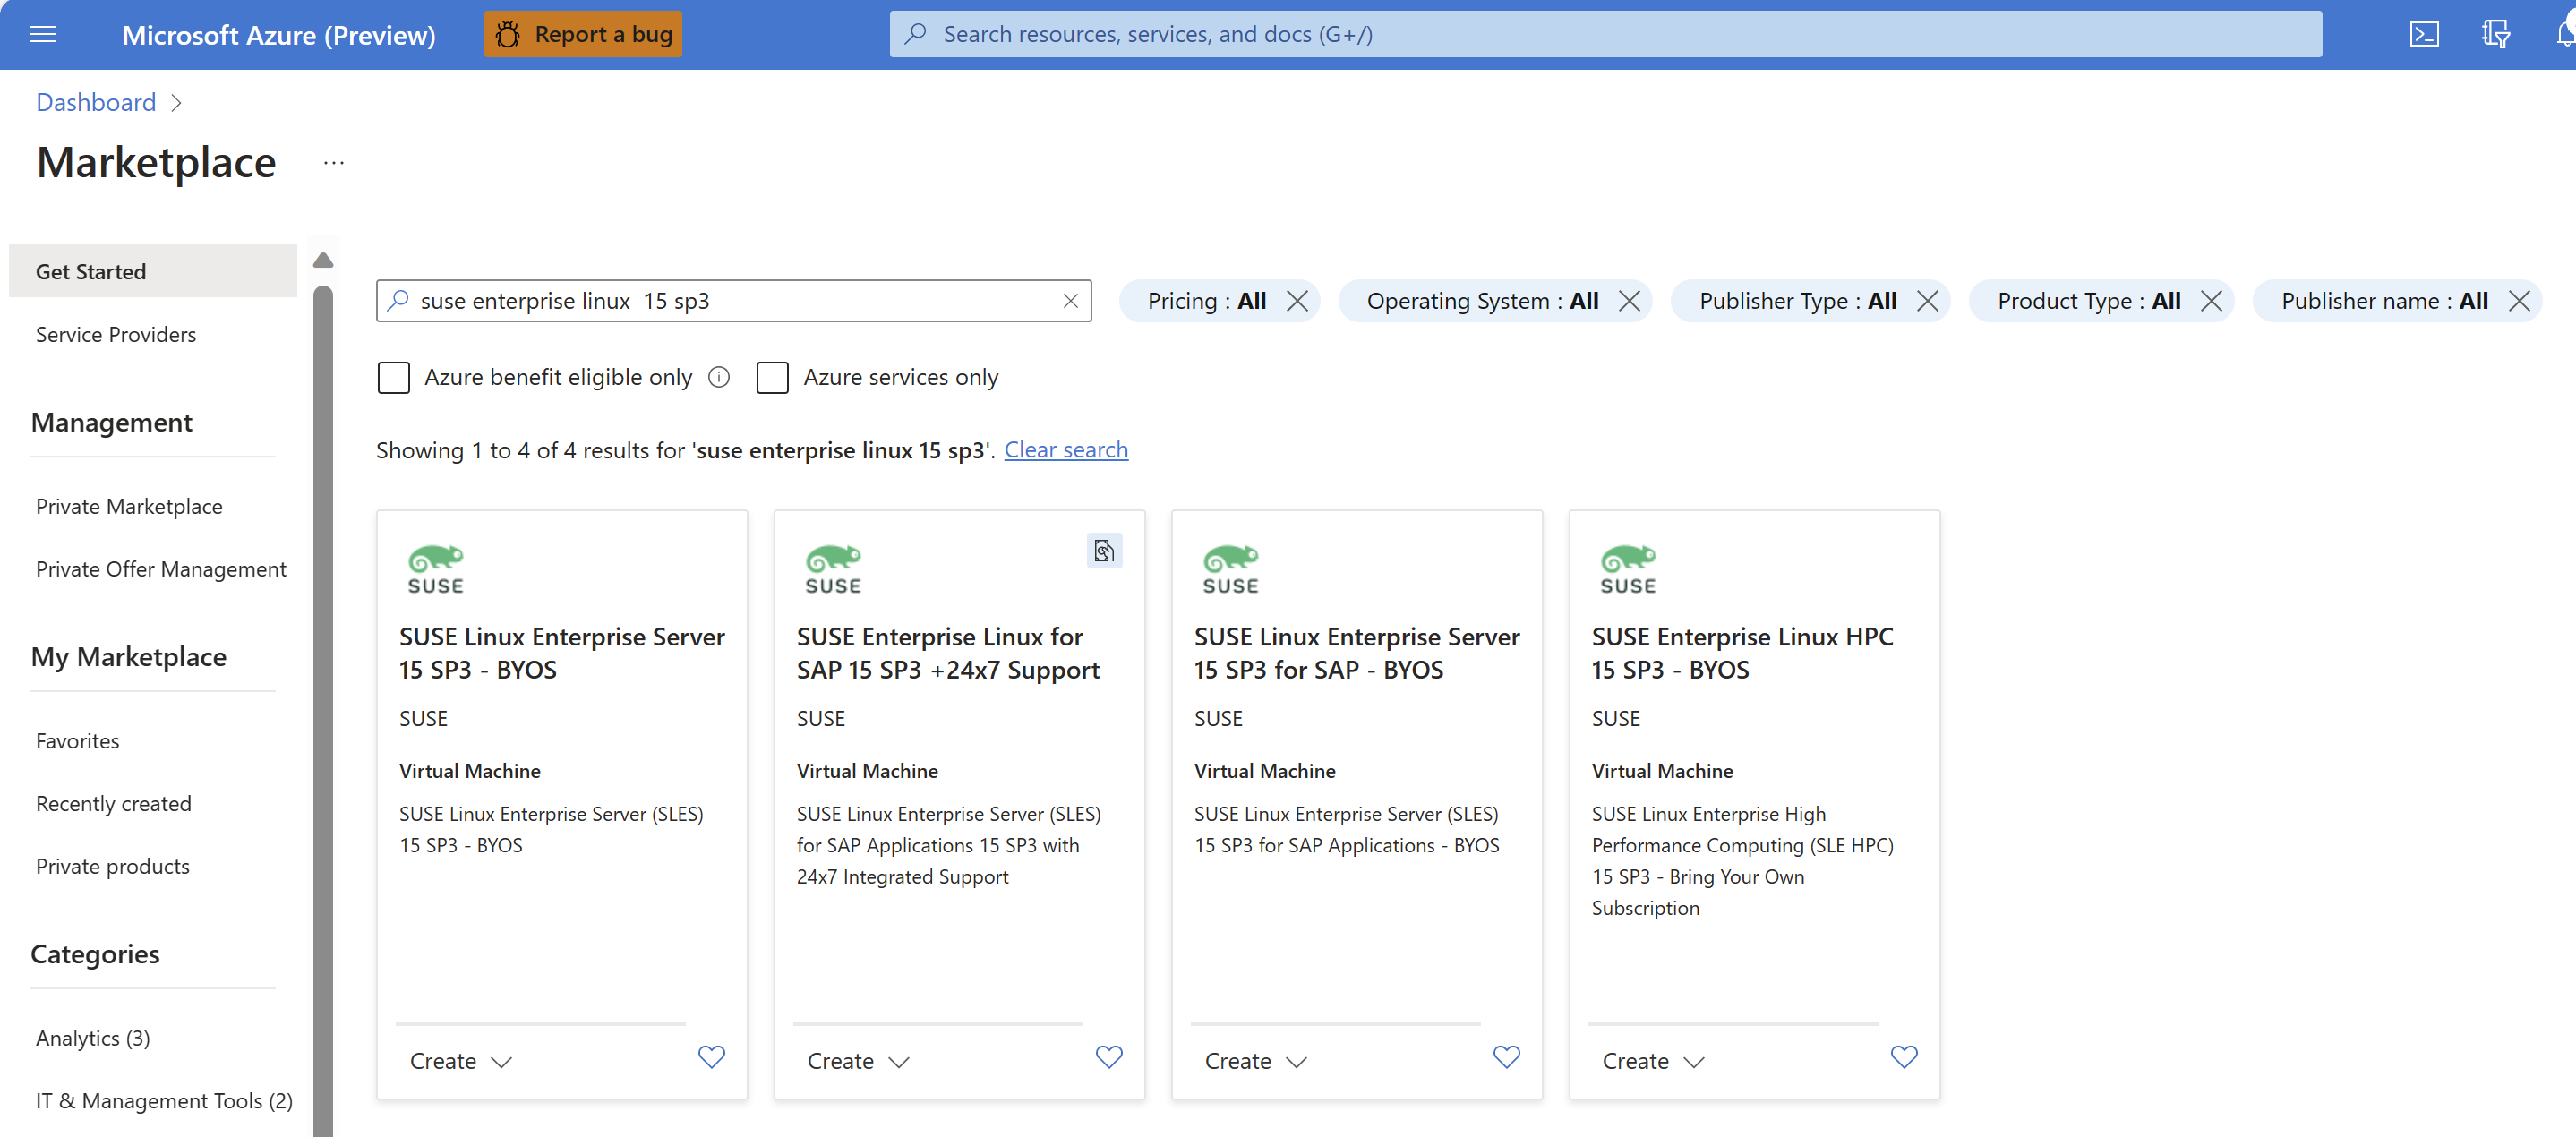Open the Marketplace ellipsis menu
The width and height of the screenshot is (2576, 1137).
[332, 163]
